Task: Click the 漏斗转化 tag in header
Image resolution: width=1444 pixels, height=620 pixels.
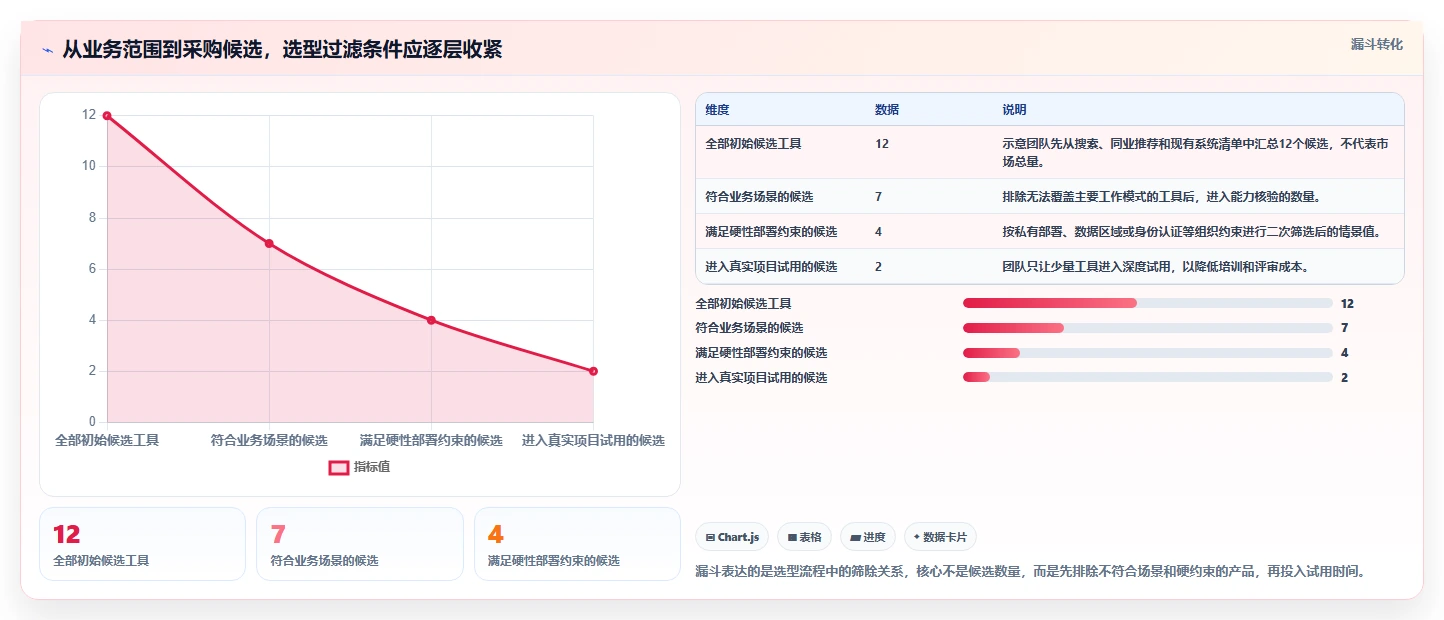Action: (x=1376, y=44)
